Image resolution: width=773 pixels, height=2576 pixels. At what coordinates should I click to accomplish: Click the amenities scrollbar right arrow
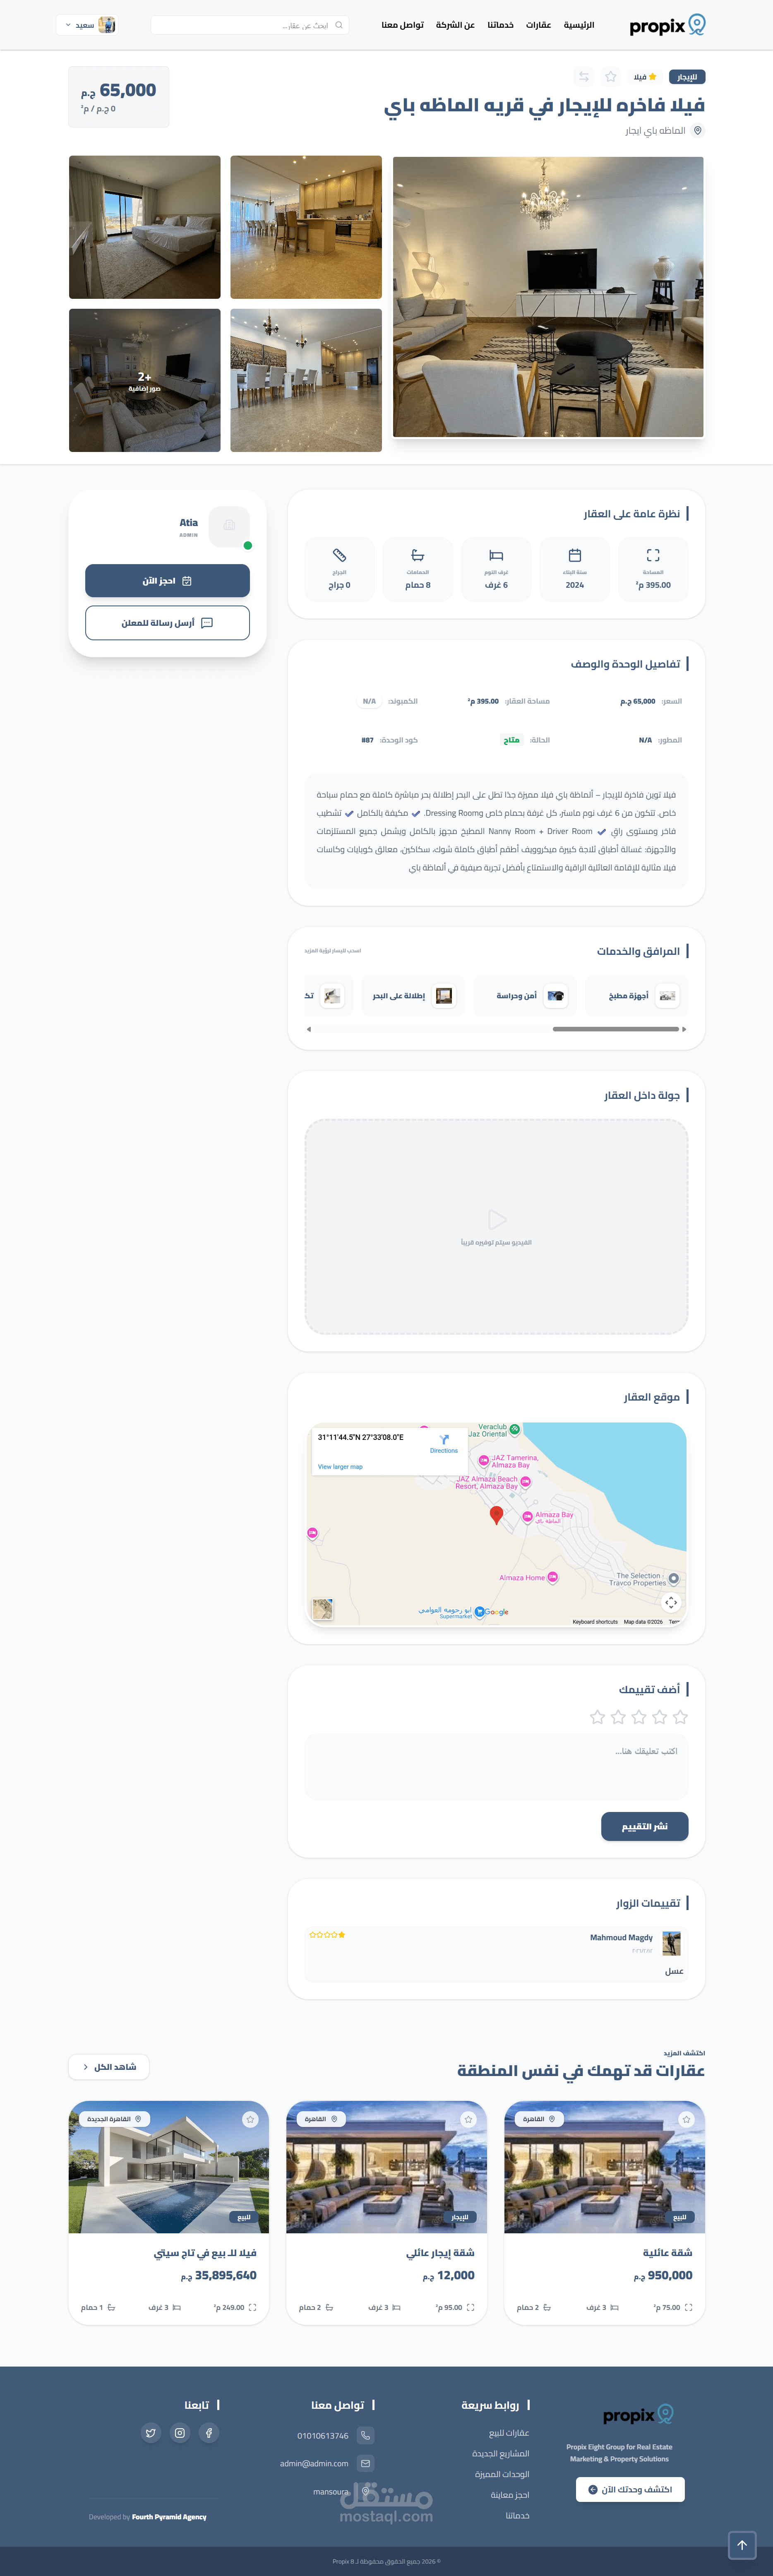click(684, 1029)
